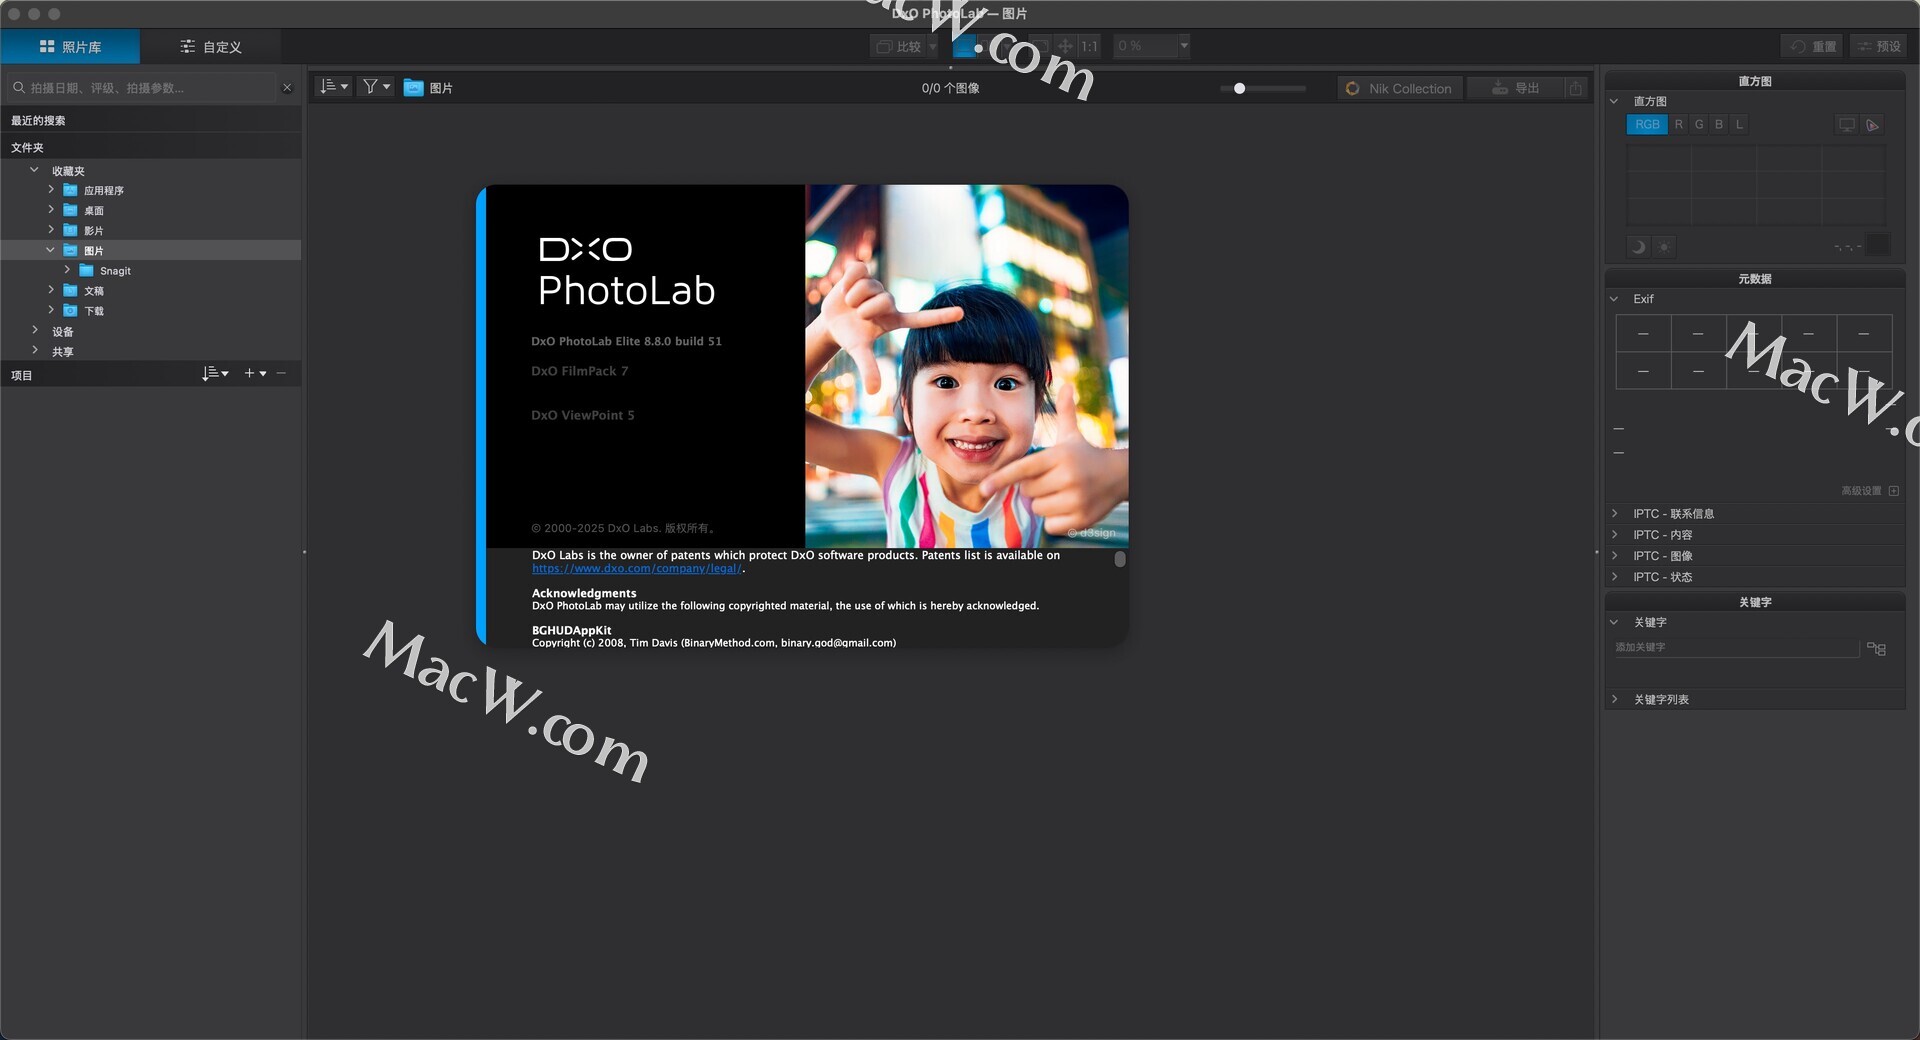The image size is (1920, 1040).
Task: Expand the 共享 section
Action: 35,350
